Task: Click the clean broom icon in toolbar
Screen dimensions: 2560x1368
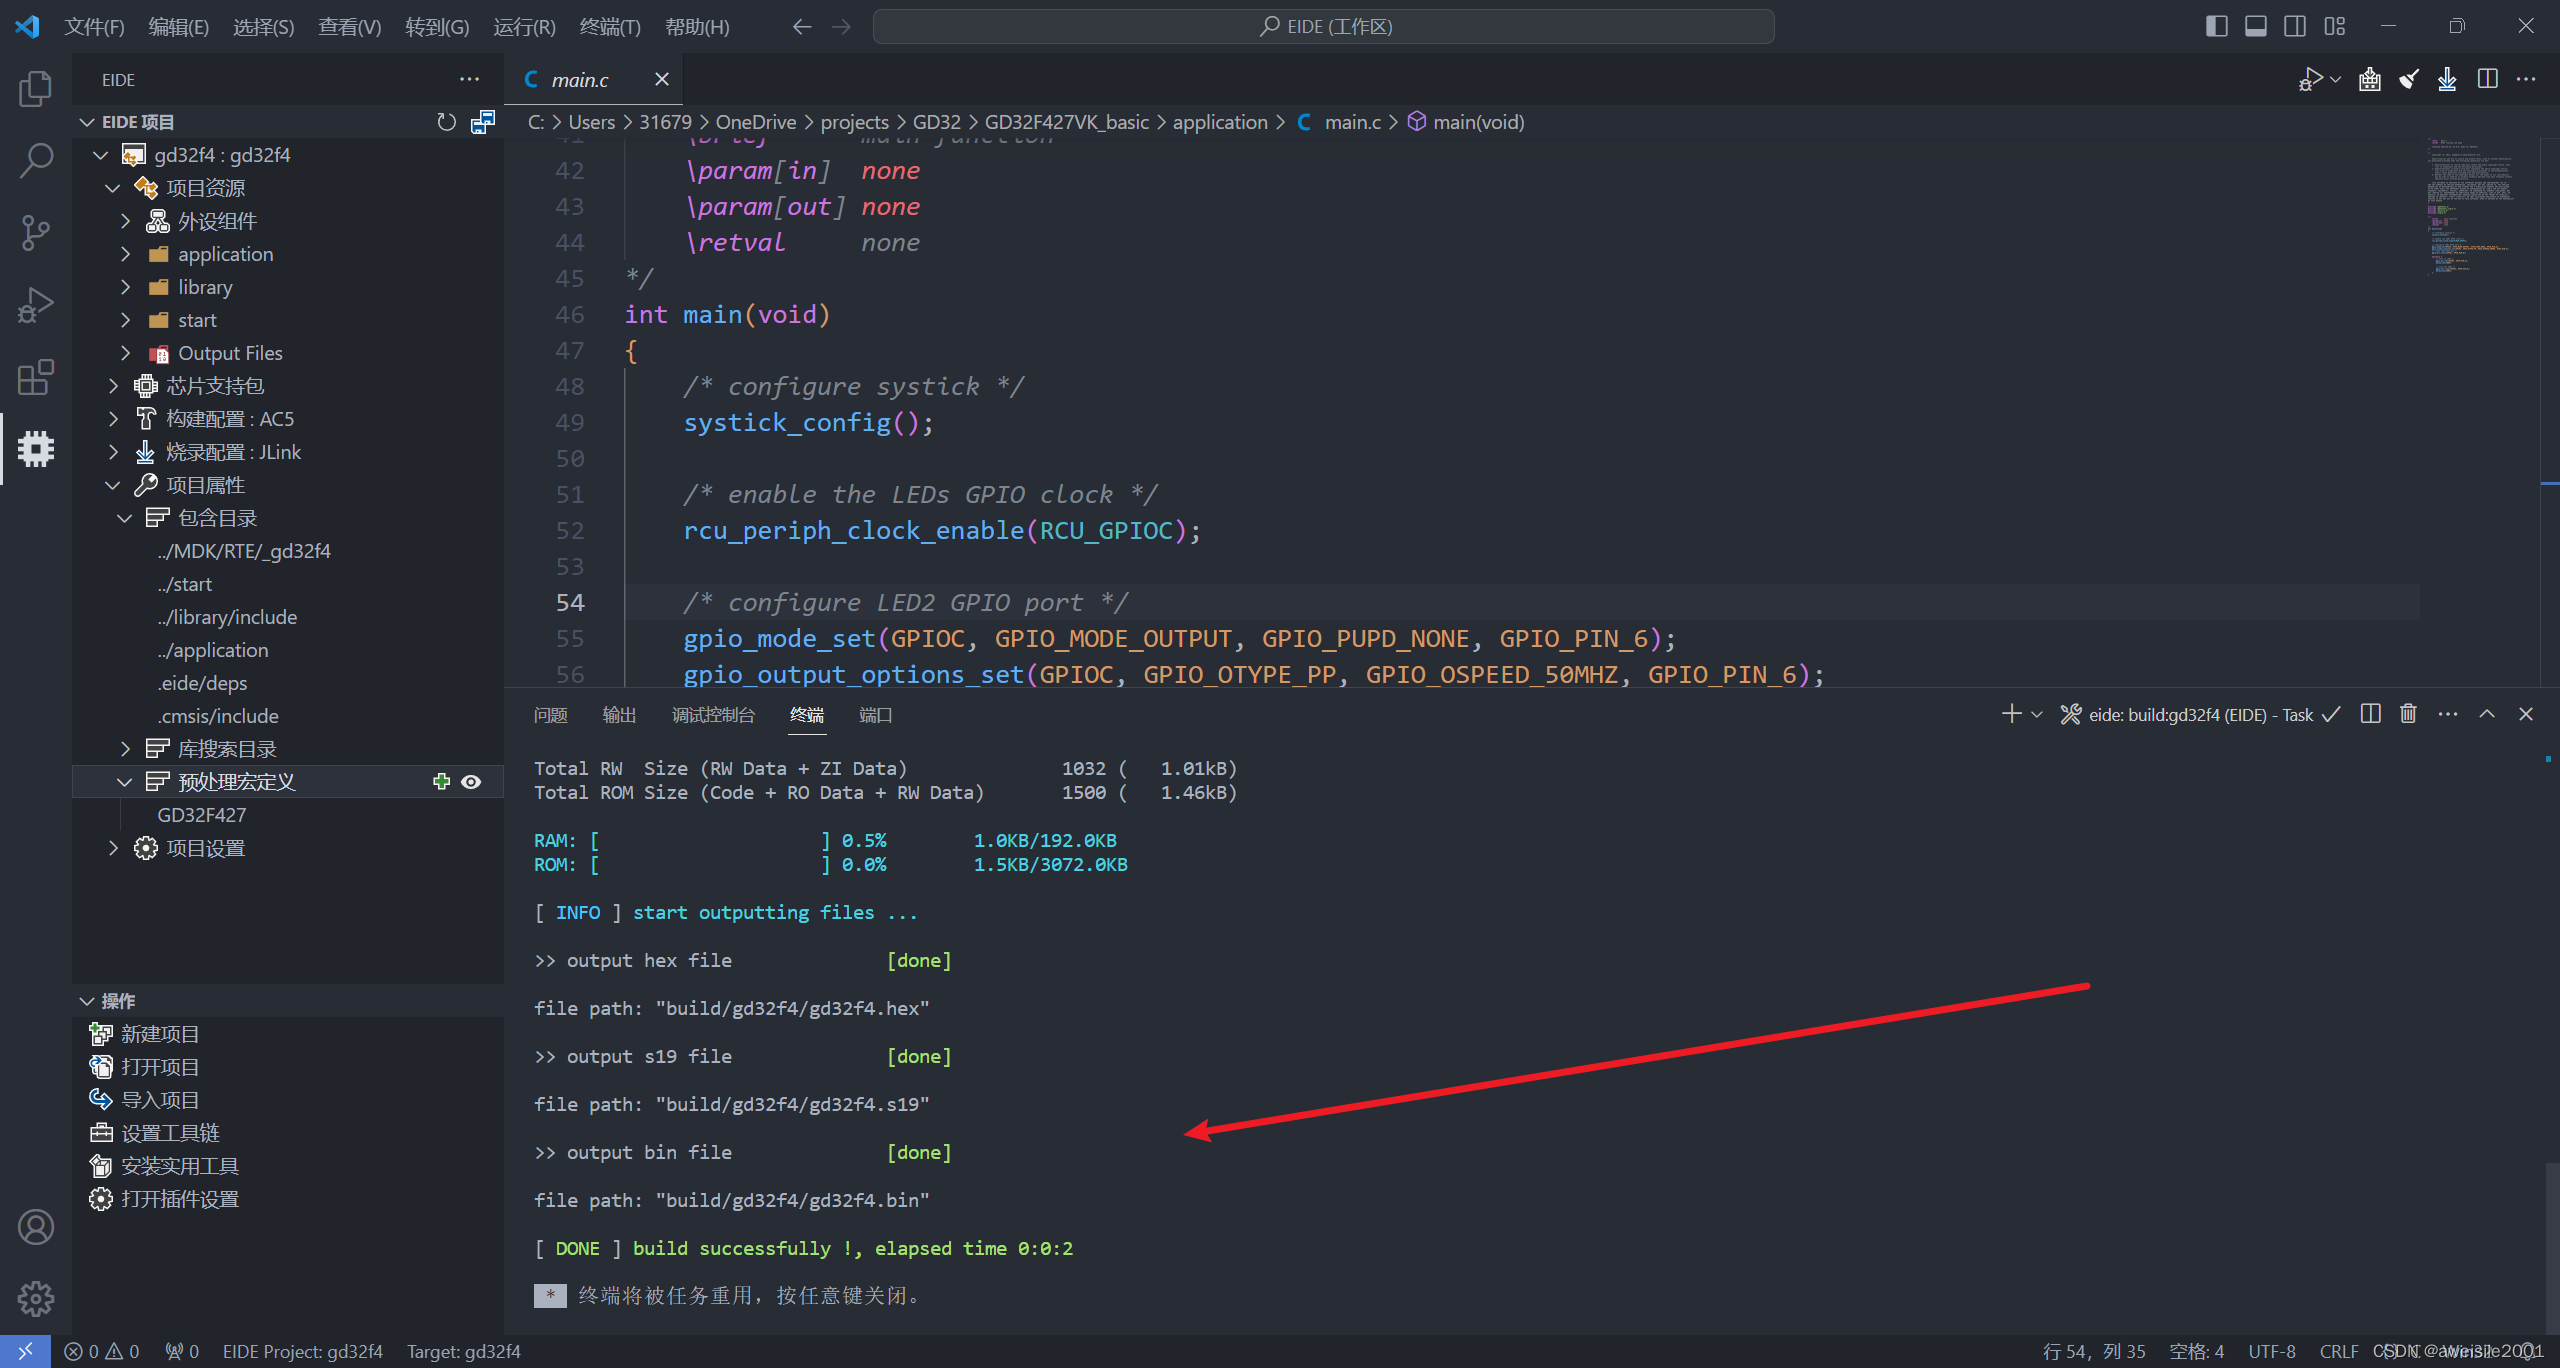Action: point(2409,79)
